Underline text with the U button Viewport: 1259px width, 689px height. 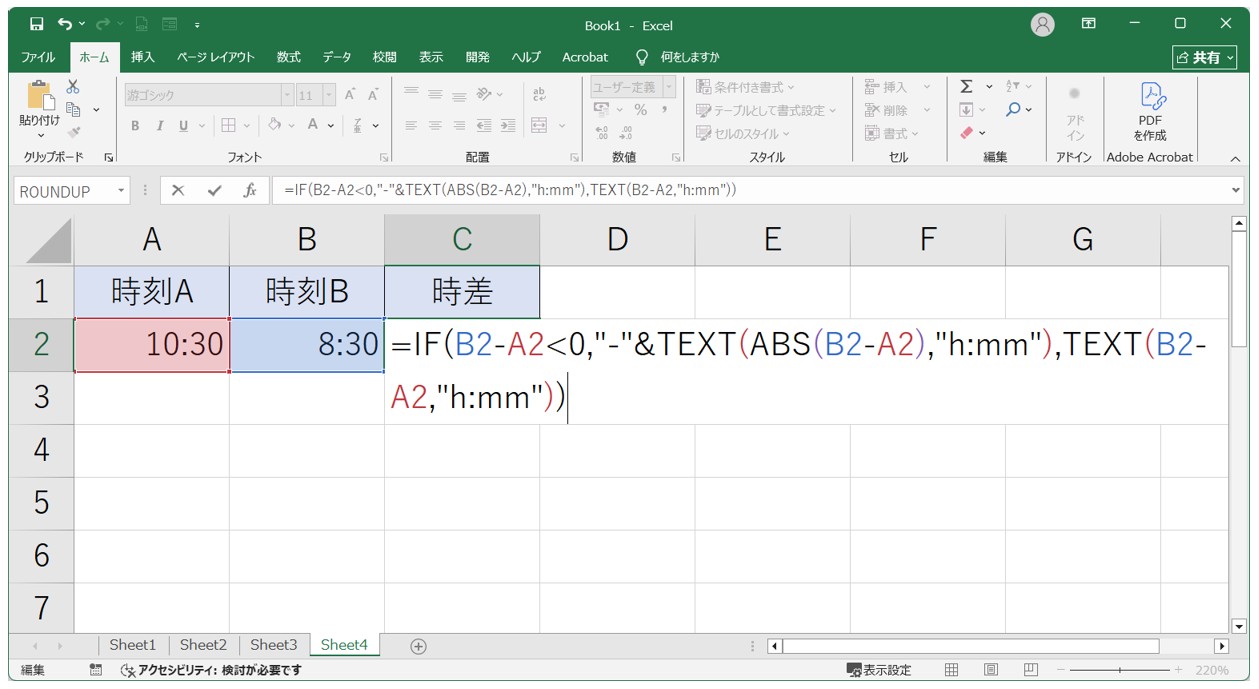[x=183, y=126]
